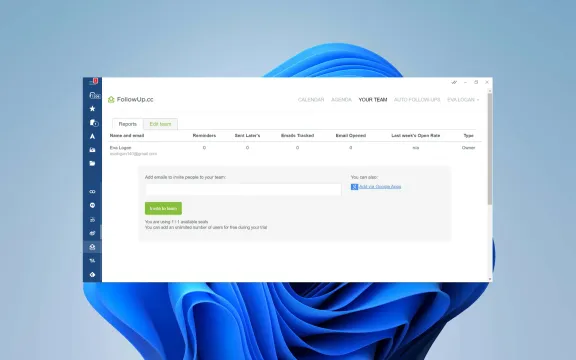576x360 pixels.
Task: Click the FollowUp.cc logo
Action: (x=131, y=100)
